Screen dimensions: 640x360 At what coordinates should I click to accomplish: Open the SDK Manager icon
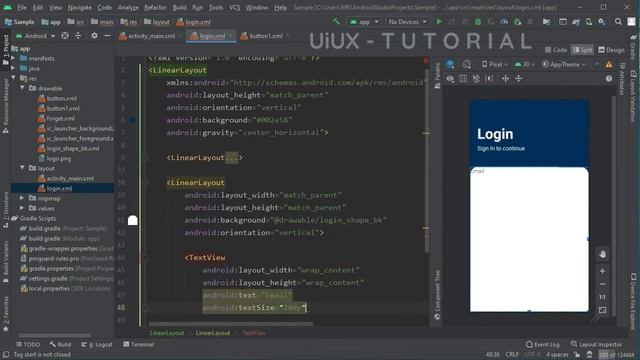[602, 22]
